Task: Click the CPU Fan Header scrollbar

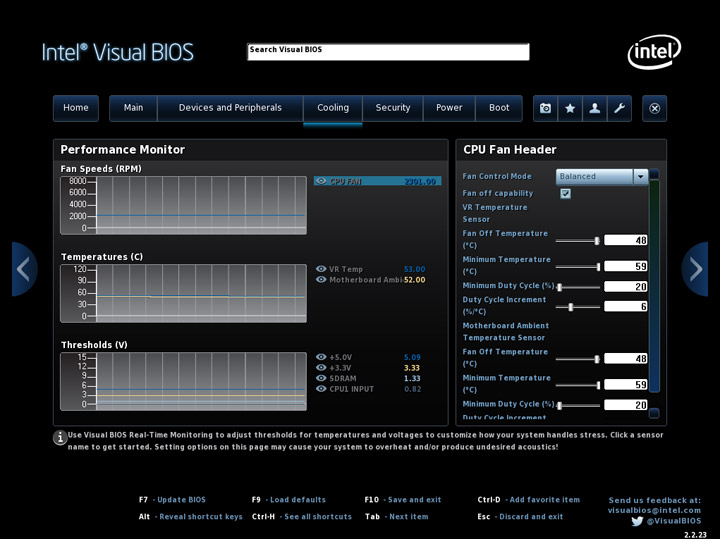Action: pos(654,286)
